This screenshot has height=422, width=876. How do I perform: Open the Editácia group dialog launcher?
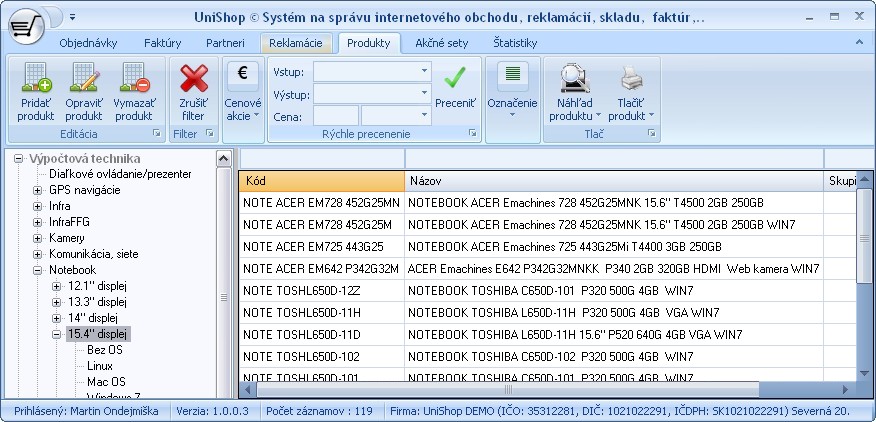click(x=157, y=134)
